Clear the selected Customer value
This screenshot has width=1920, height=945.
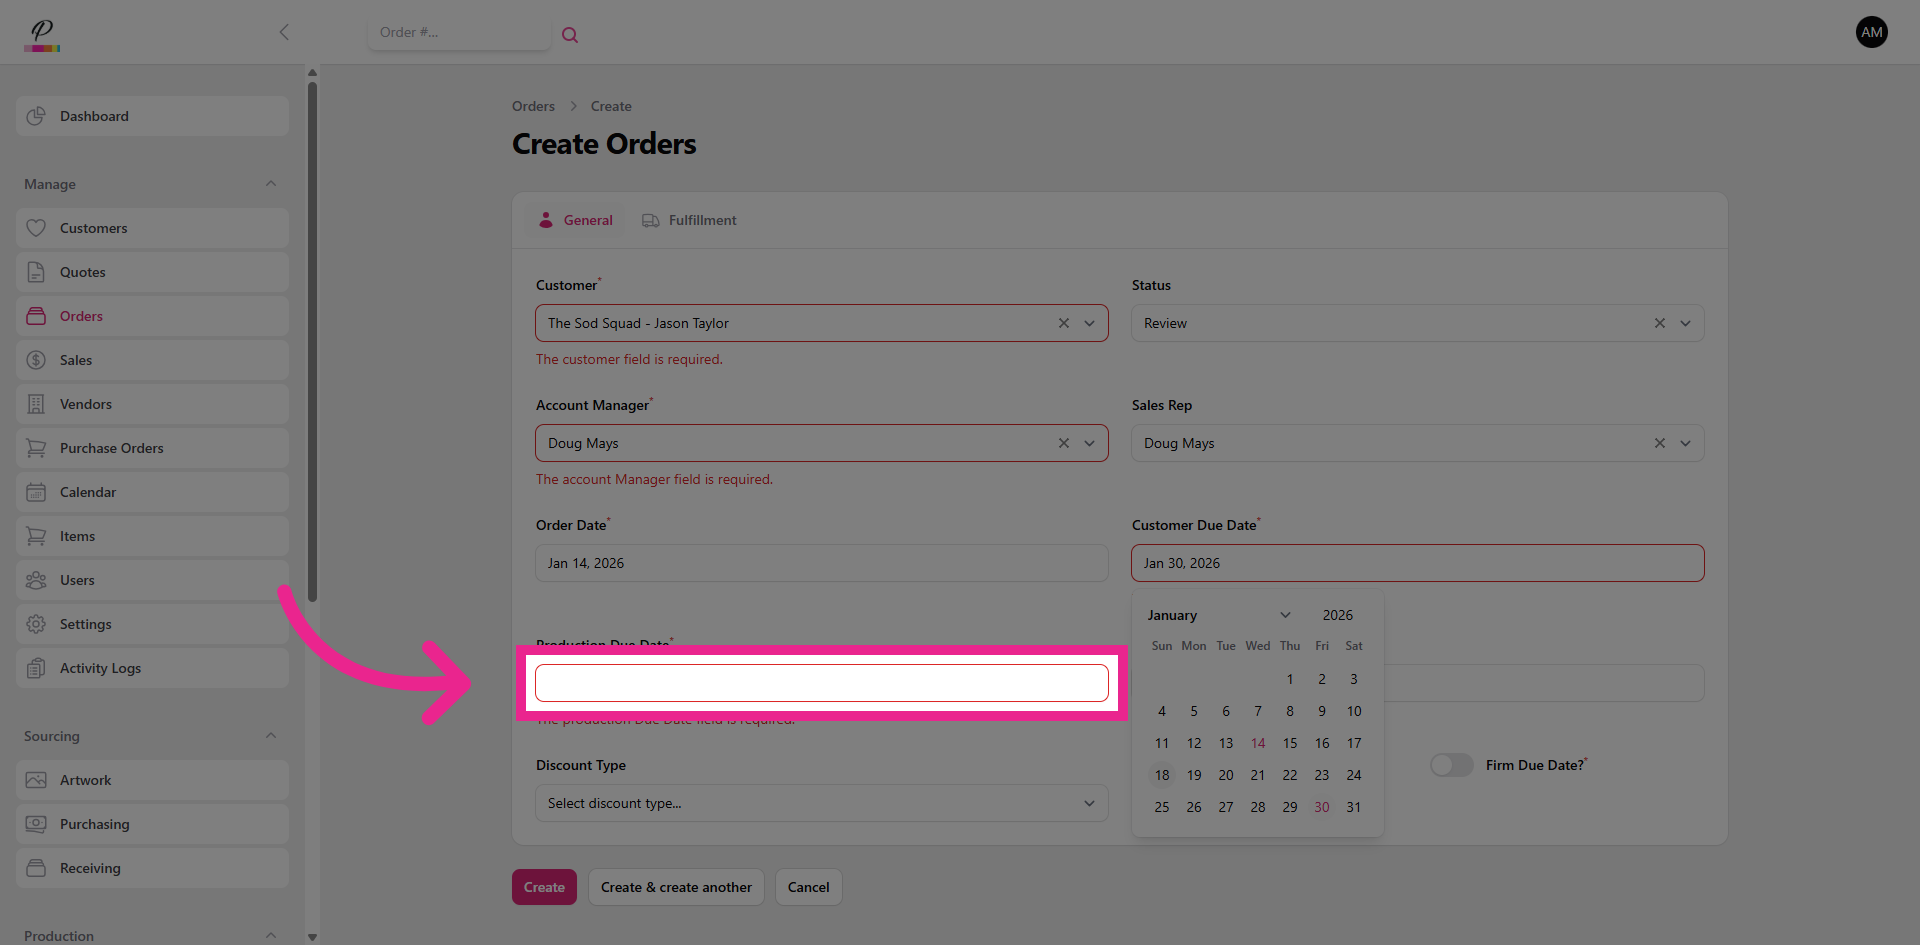(1063, 323)
